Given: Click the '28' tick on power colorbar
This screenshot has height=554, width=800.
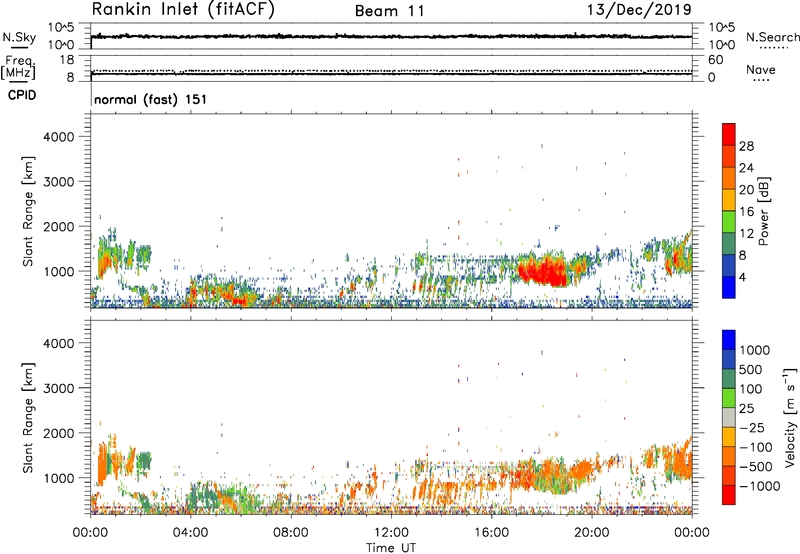Looking at the screenshot, I should pos(746,146).
